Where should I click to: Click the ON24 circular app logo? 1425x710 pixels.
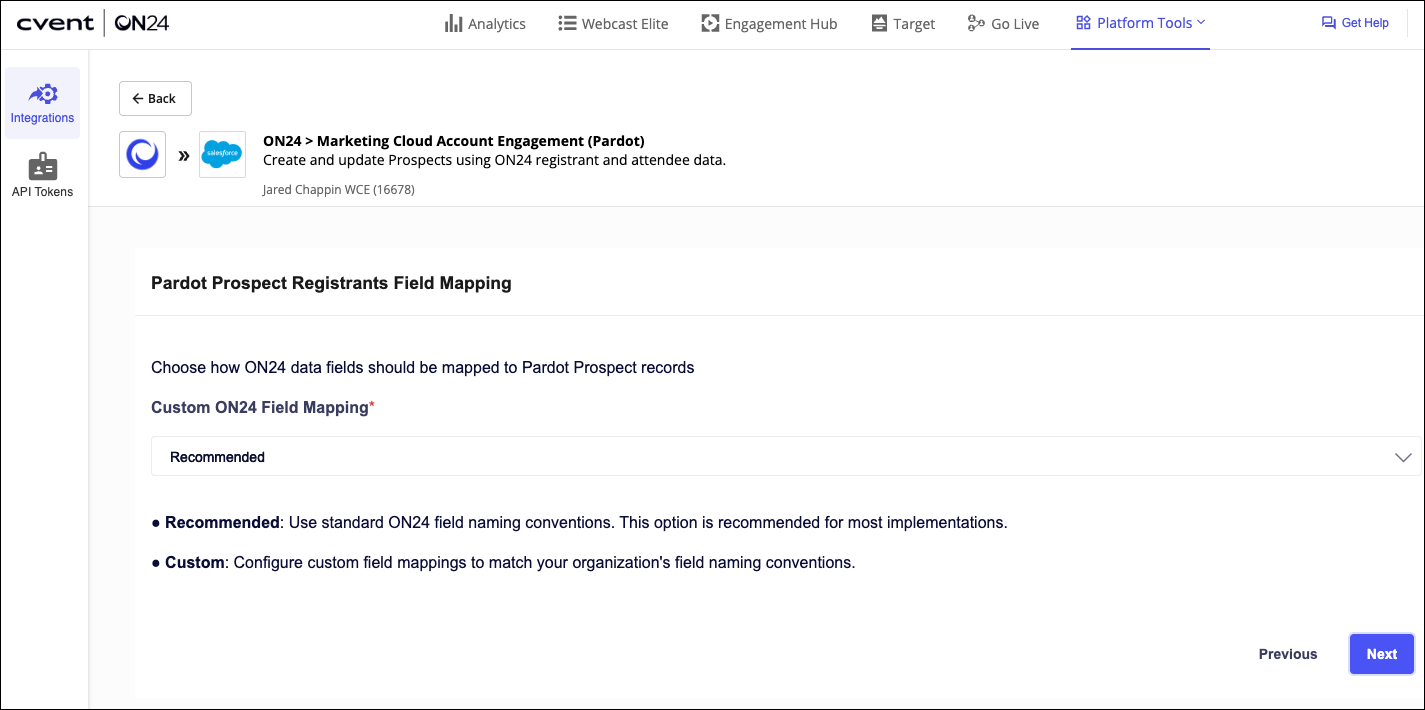[x=142, y=154]
